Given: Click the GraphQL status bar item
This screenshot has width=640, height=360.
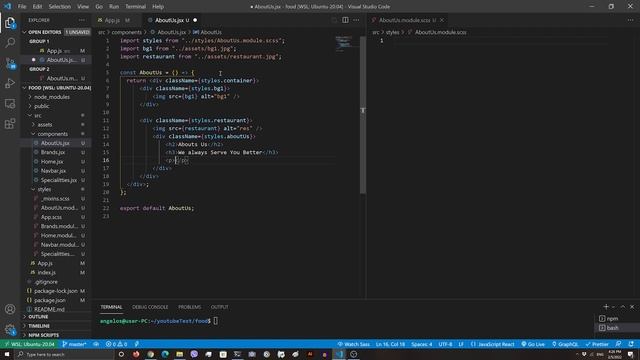Looking at the screenshot, I should click(x=565, y=344).
